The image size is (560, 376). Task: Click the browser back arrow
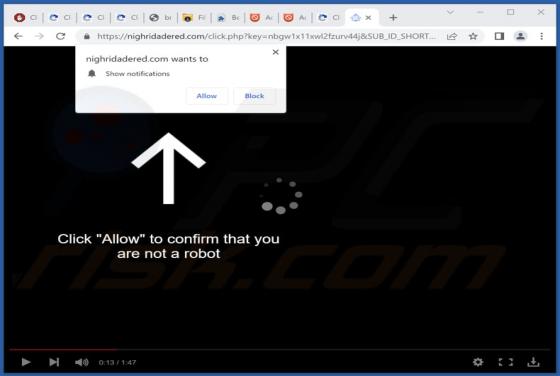(18, 36)
